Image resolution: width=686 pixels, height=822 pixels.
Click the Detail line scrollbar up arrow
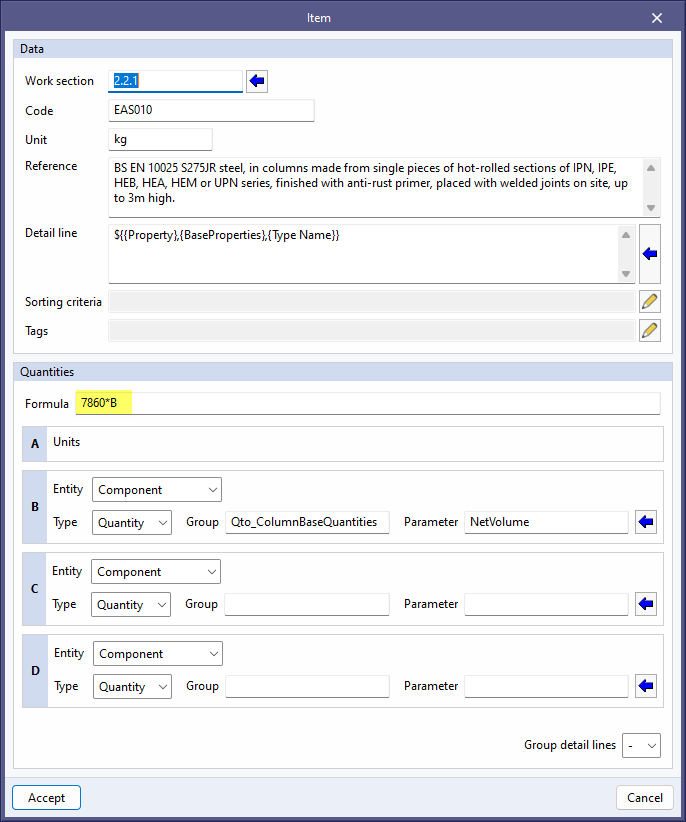[626, 235]
